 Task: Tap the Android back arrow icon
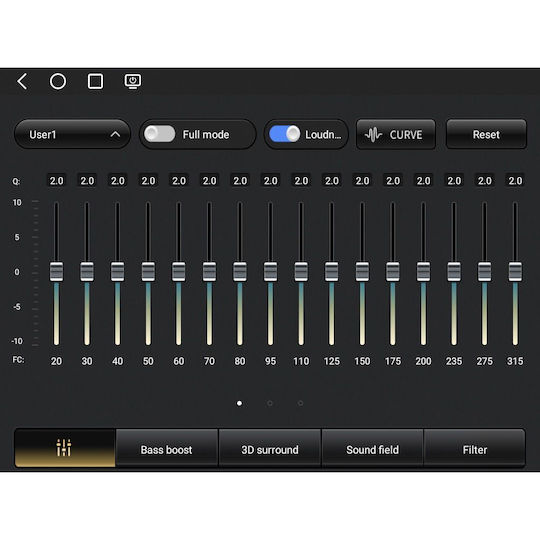[x=22, y=82]
